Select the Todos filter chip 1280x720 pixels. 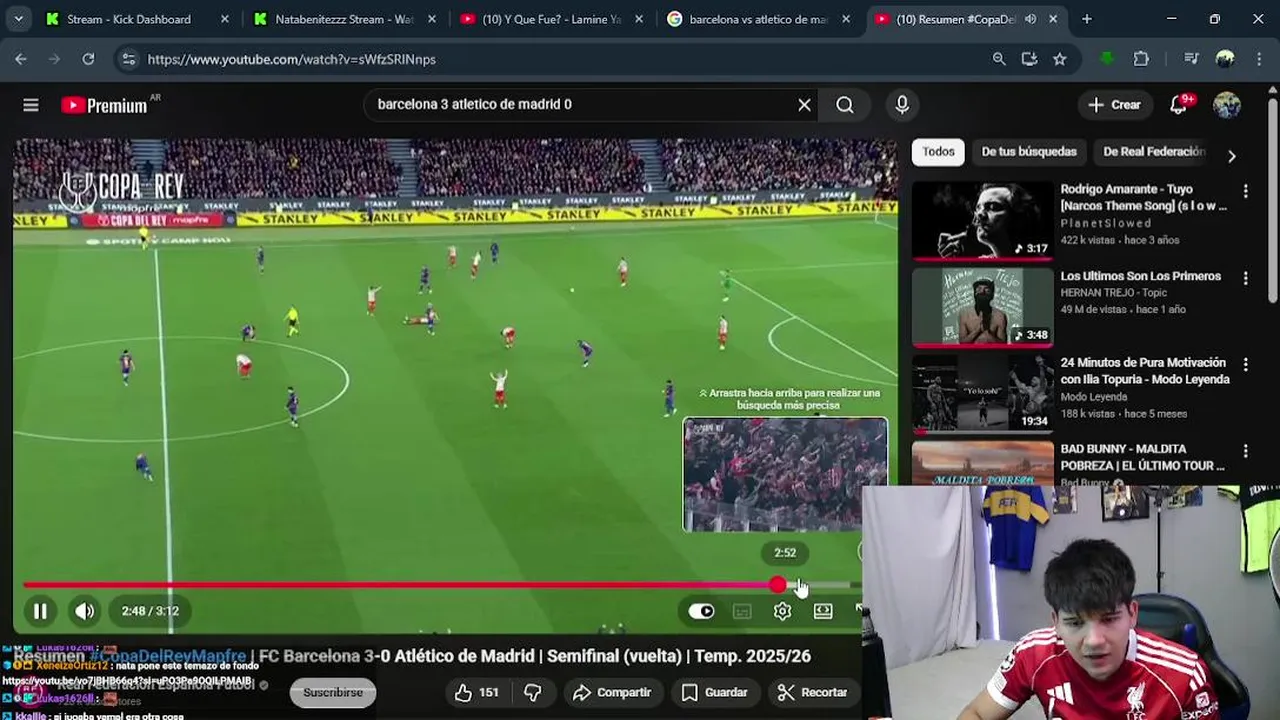point(938,152)
